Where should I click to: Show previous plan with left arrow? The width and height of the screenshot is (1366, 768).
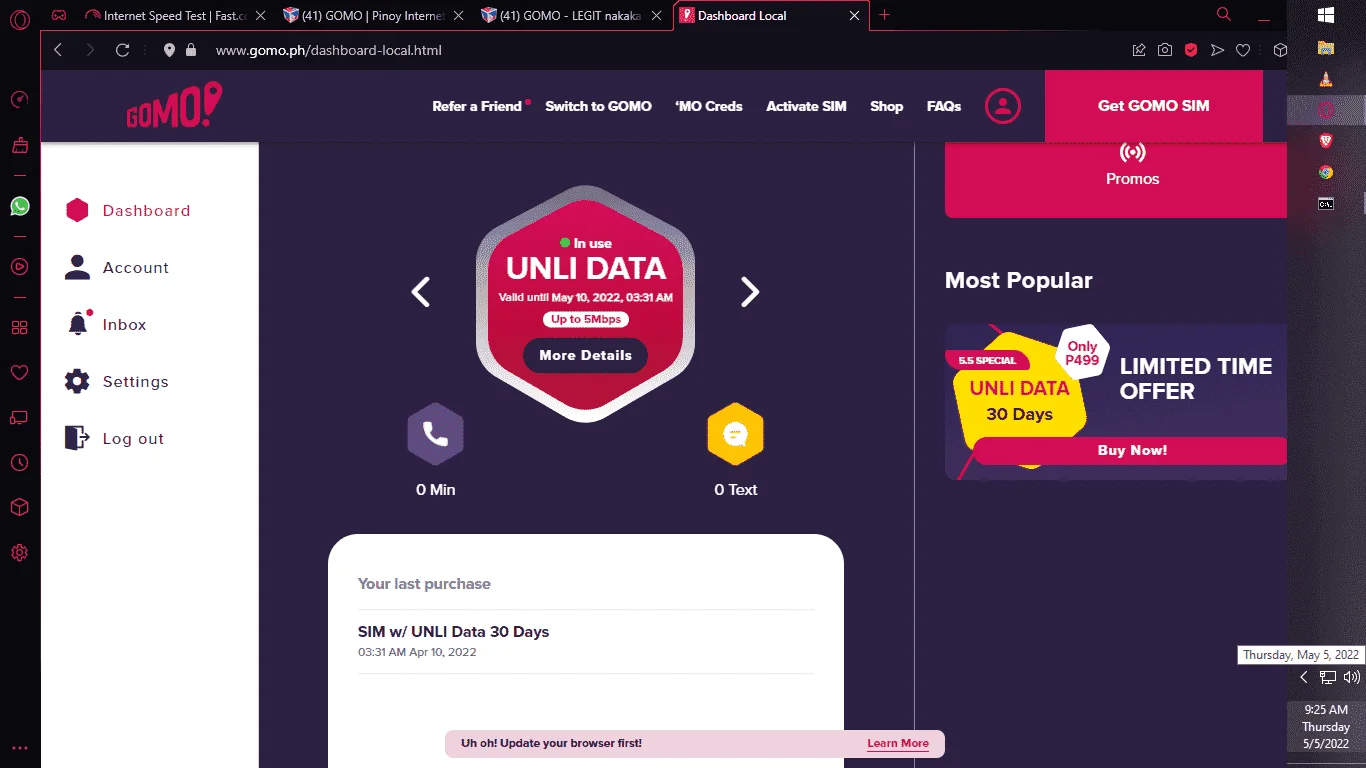[421, 292]
